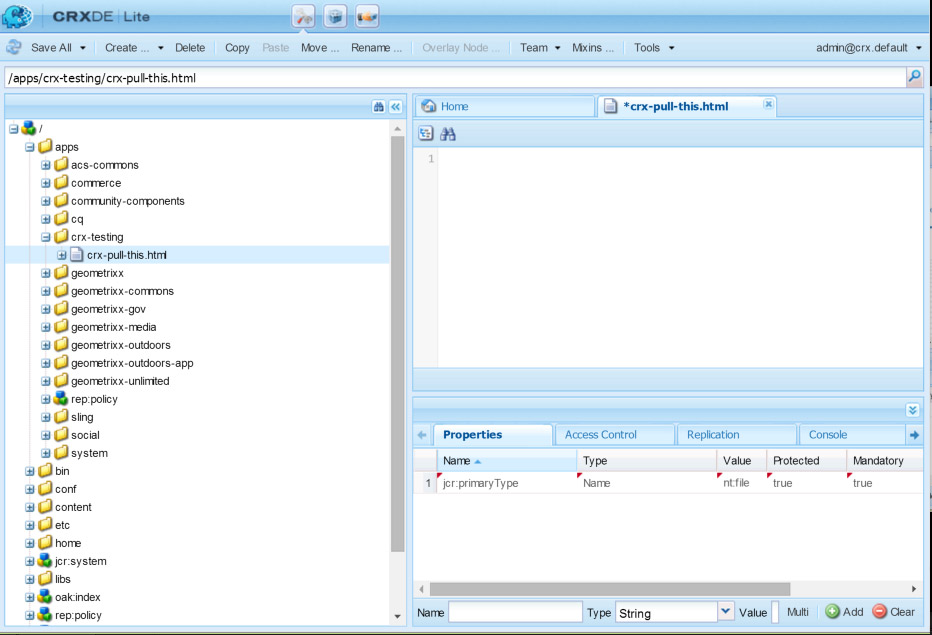Click the tree panel vertical scrollbar
This screenshot has width=932, height=635.
(398, 344)
